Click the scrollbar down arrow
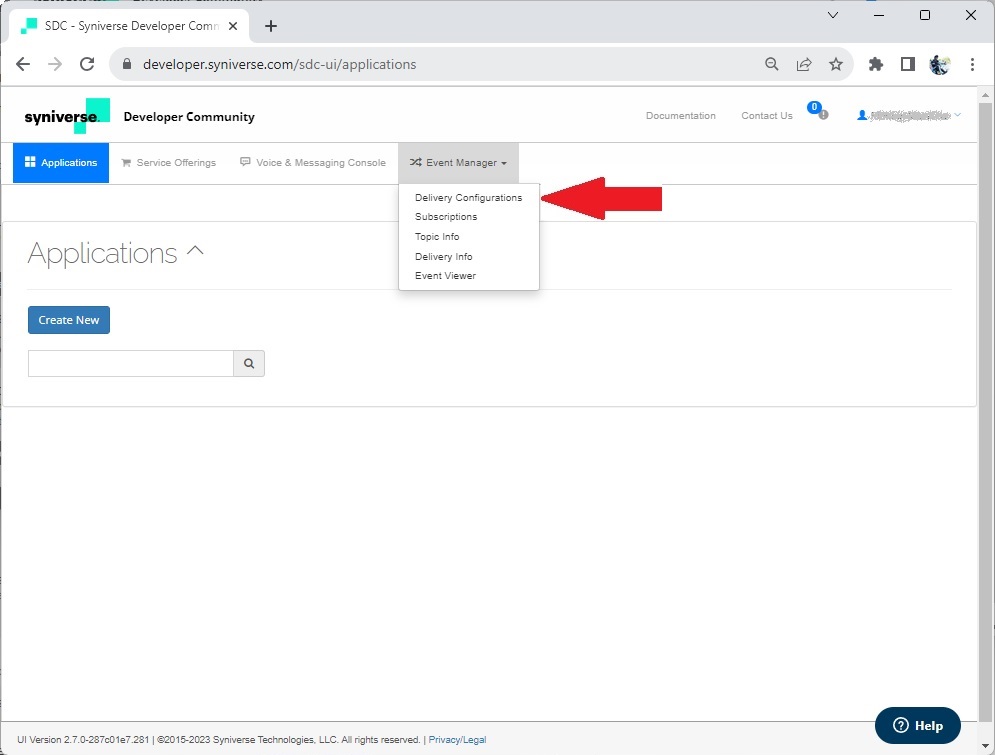The image size is (995, 755). click(985, 746)
